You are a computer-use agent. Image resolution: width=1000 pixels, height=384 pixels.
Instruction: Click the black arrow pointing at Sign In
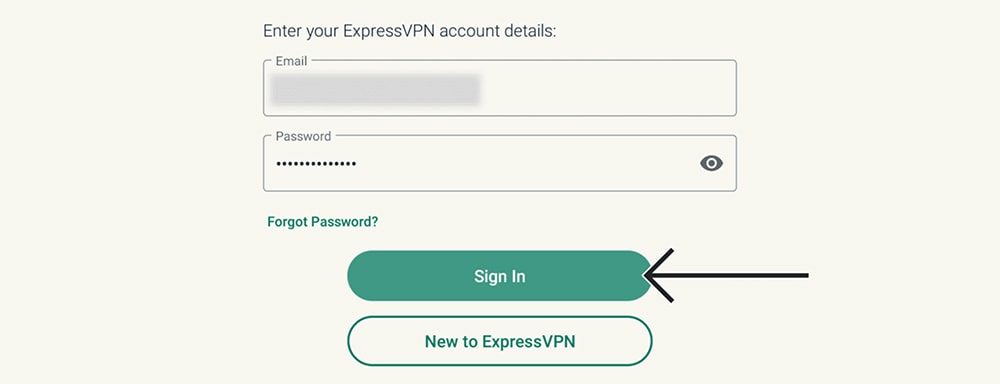(726, 276)
